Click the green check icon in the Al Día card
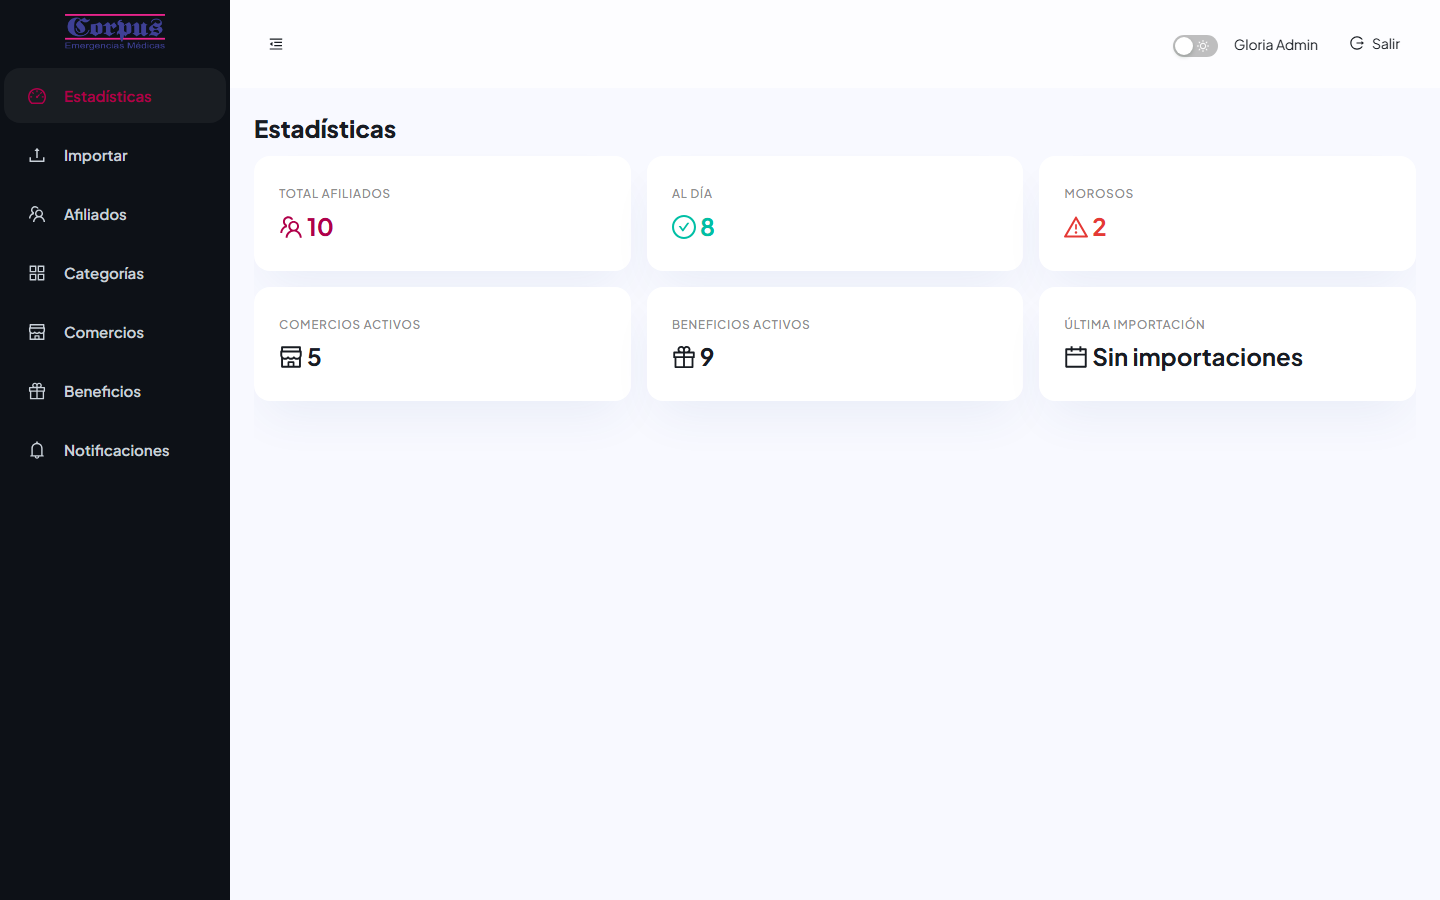1440x900 pixels. coord(684,227)
